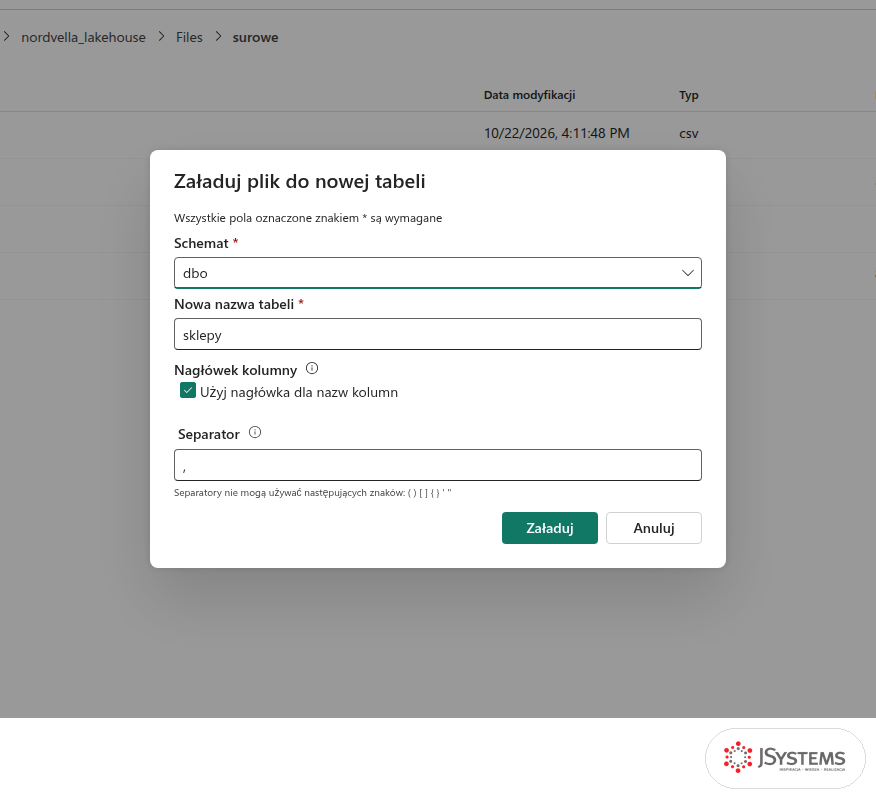The width and height of the screenshot is (876, 799).
Task: Click the dialog title Załaduj plik do nowej tabeli
Action: pyautogui.click(x=299, y=182)
